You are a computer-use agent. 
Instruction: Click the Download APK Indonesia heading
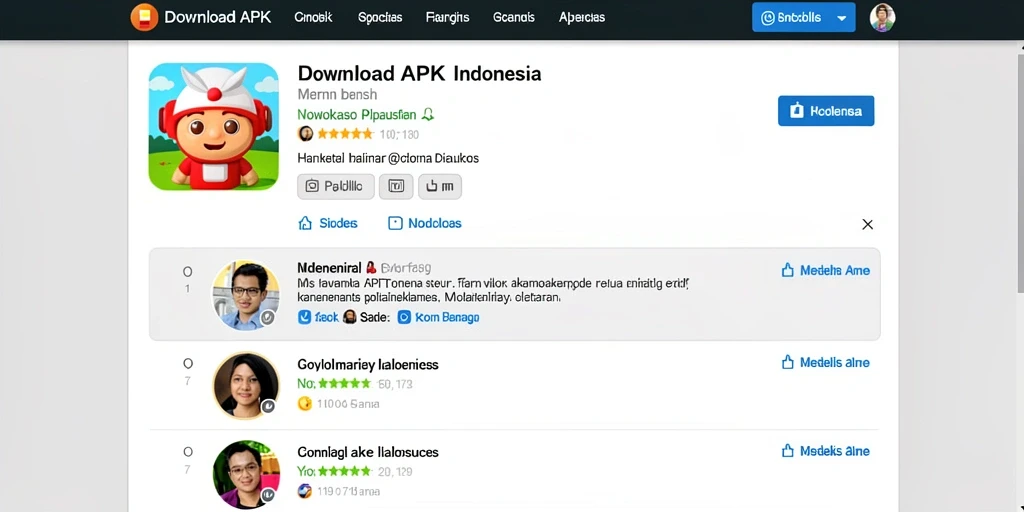(419, 73)
